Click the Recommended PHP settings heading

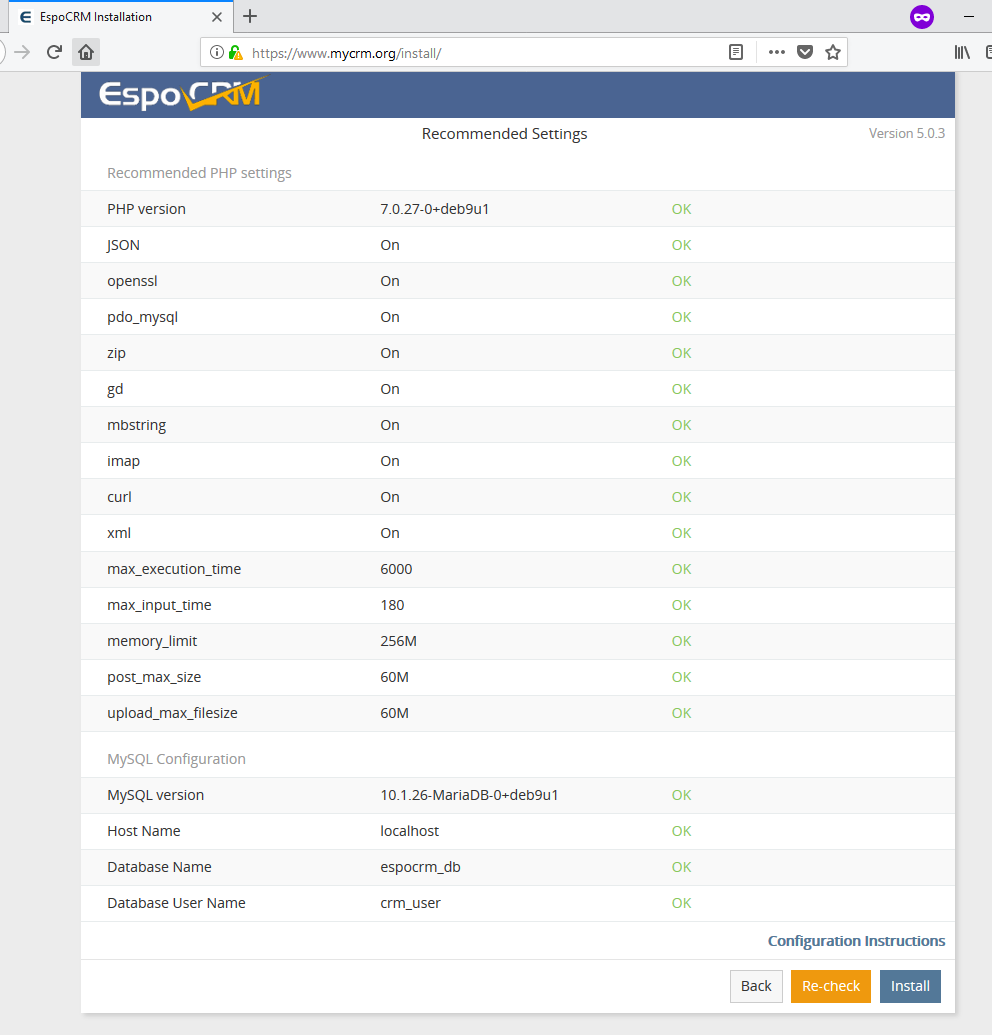[199, 173]
